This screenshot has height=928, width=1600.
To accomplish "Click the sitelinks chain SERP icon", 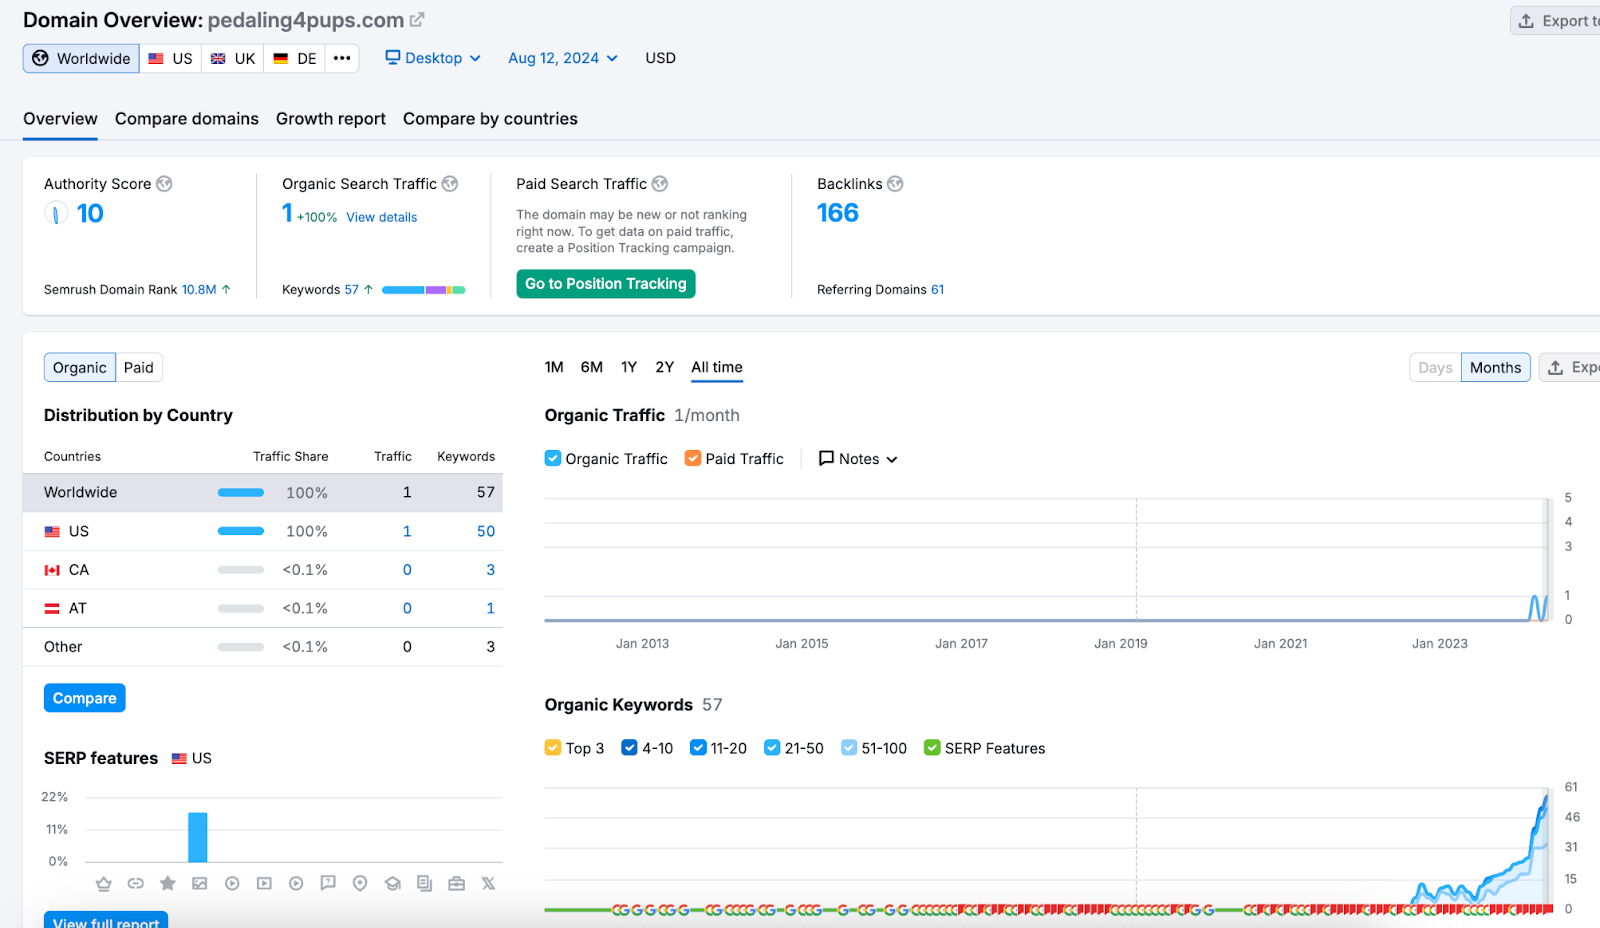I will click(x=136, y=883).
